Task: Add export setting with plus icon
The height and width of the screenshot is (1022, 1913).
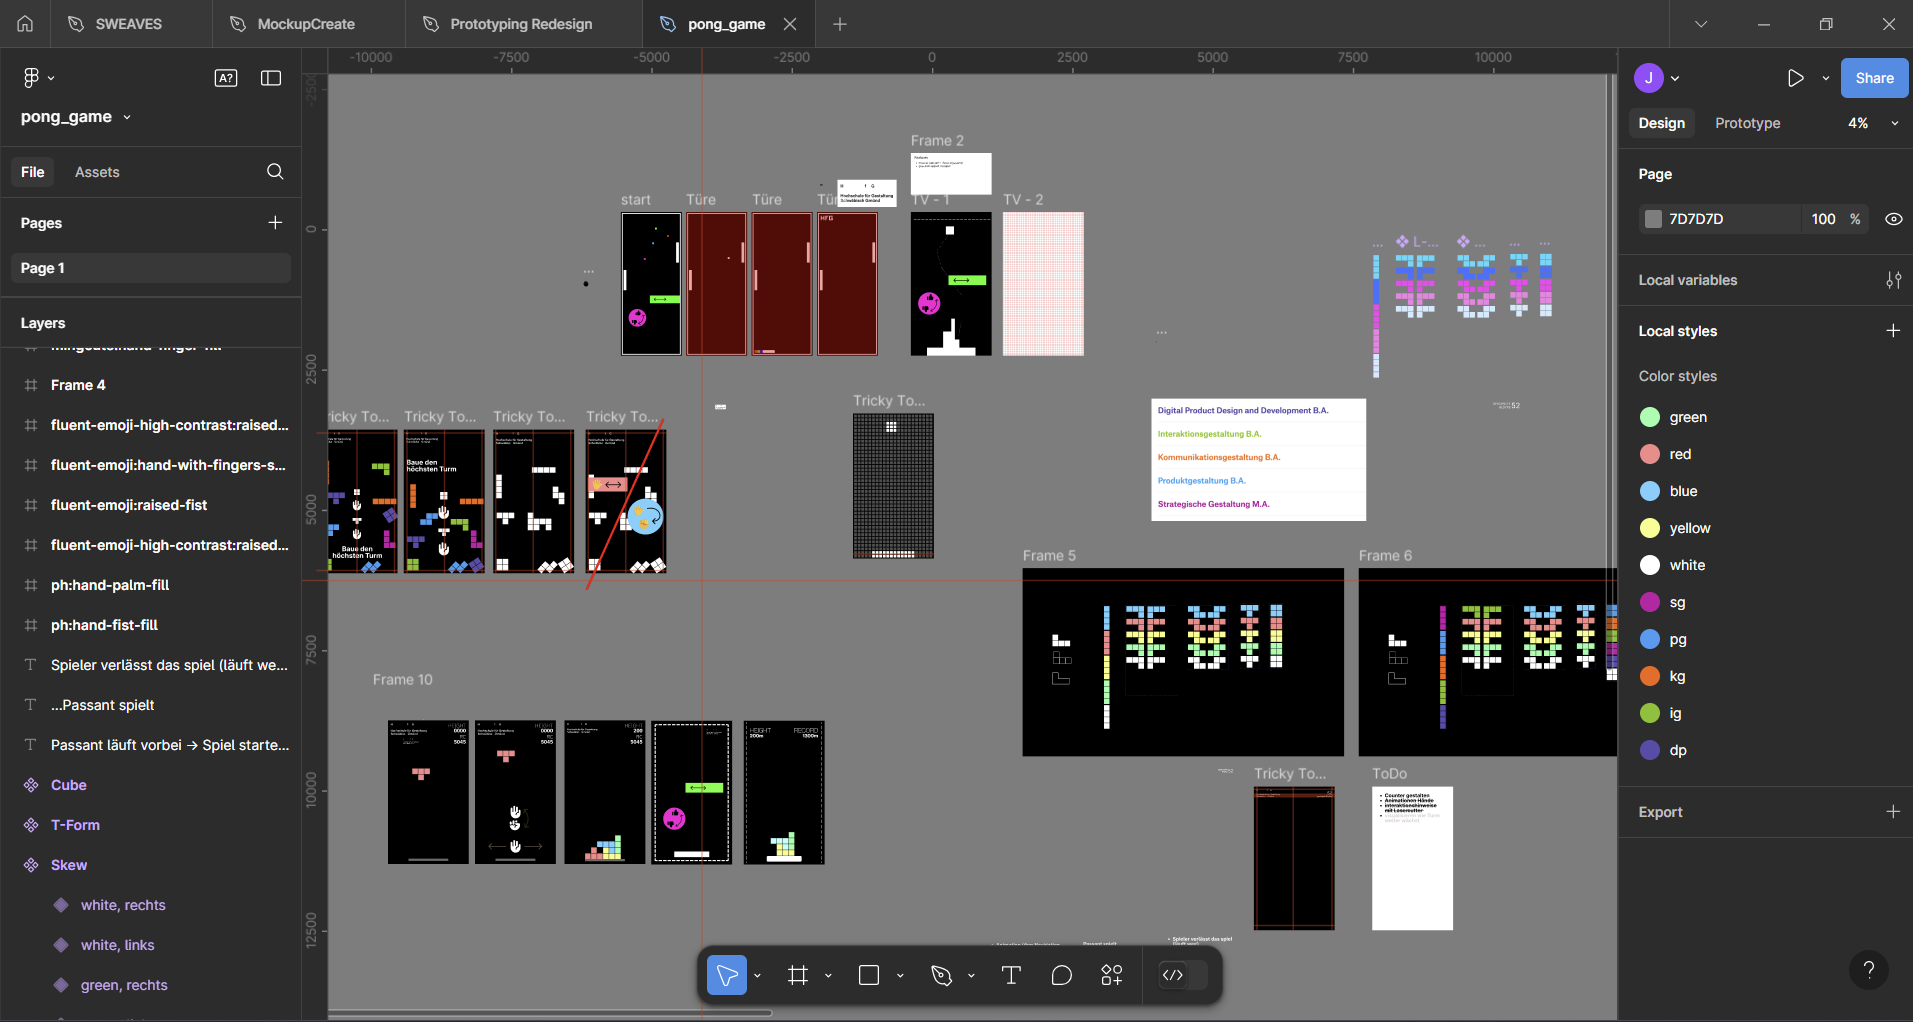Action: point(1893,812)
